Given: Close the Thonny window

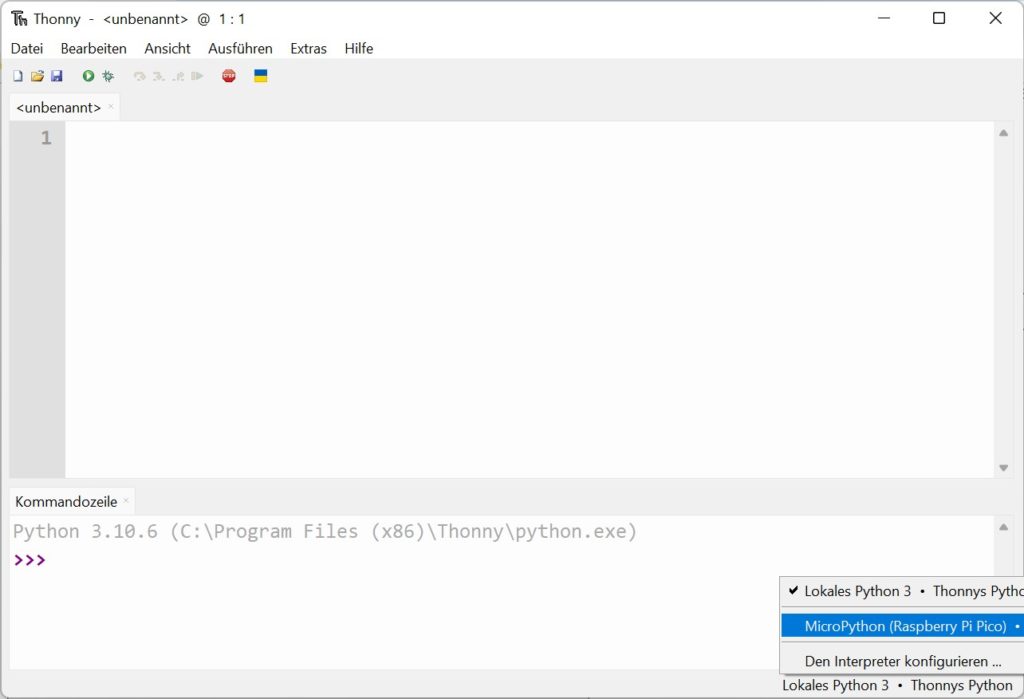Looking at the screenshot, I should (x=995, y=18).
